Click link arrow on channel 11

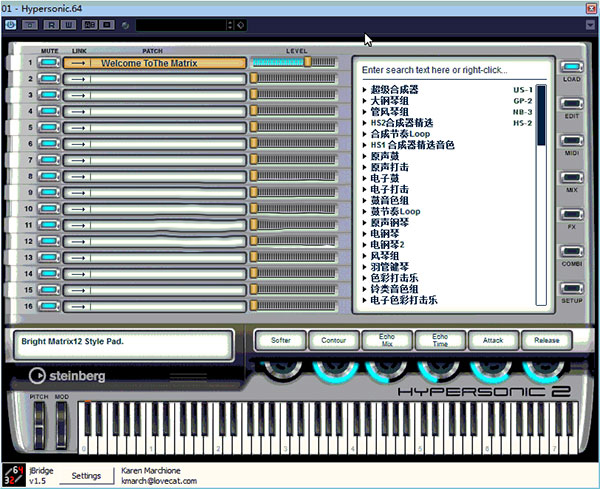tap(78, 225)
